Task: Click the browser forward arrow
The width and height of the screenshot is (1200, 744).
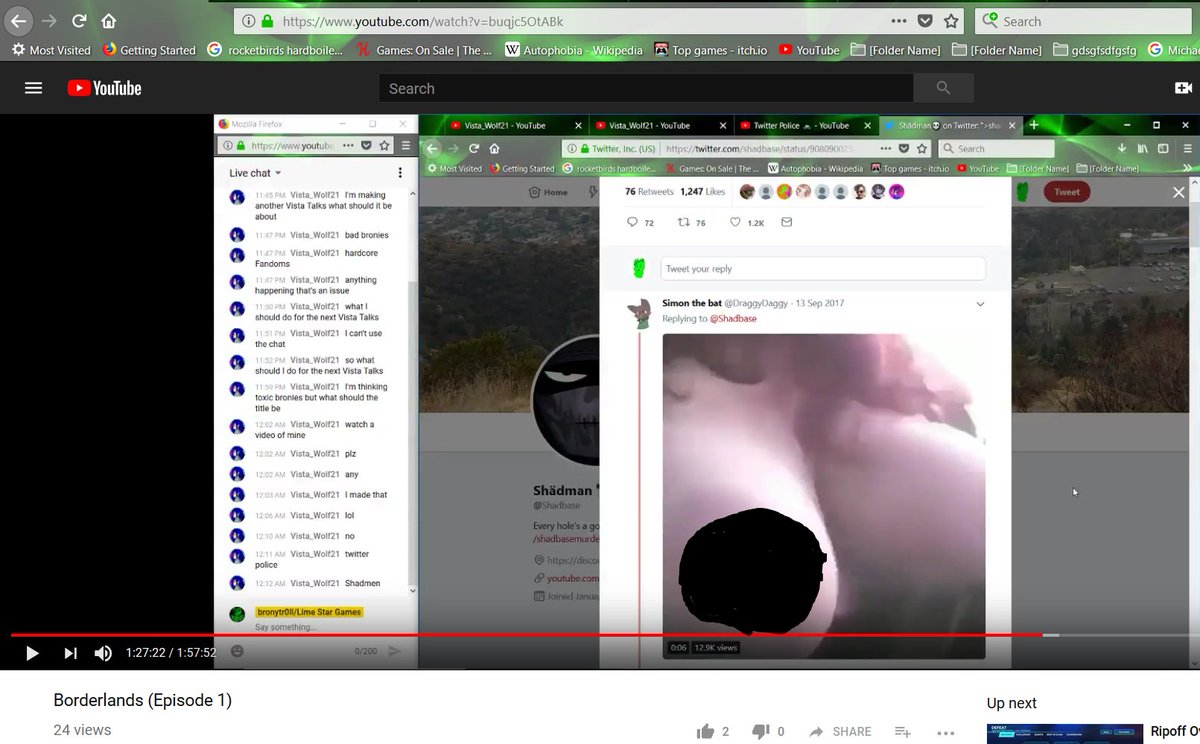Action: pos(49,21)
